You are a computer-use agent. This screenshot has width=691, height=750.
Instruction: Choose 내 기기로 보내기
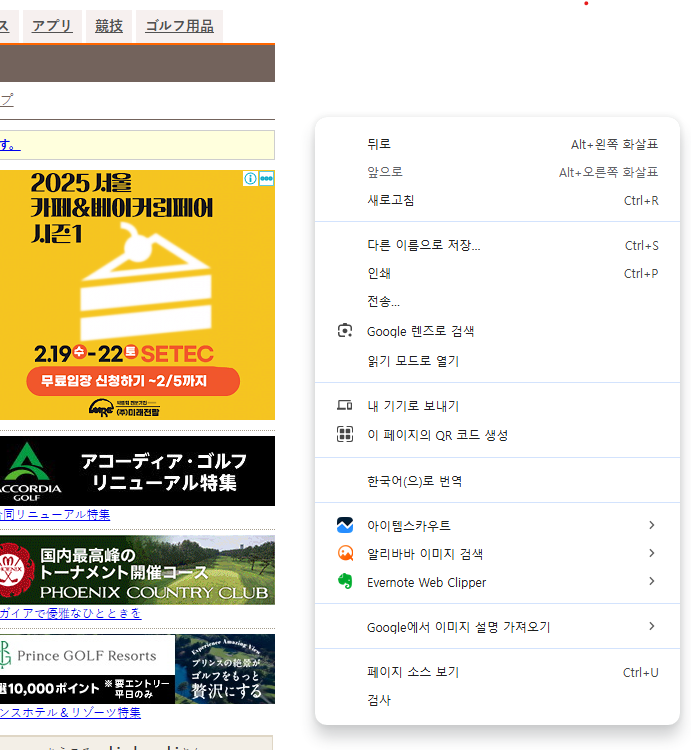coord(497,406)
